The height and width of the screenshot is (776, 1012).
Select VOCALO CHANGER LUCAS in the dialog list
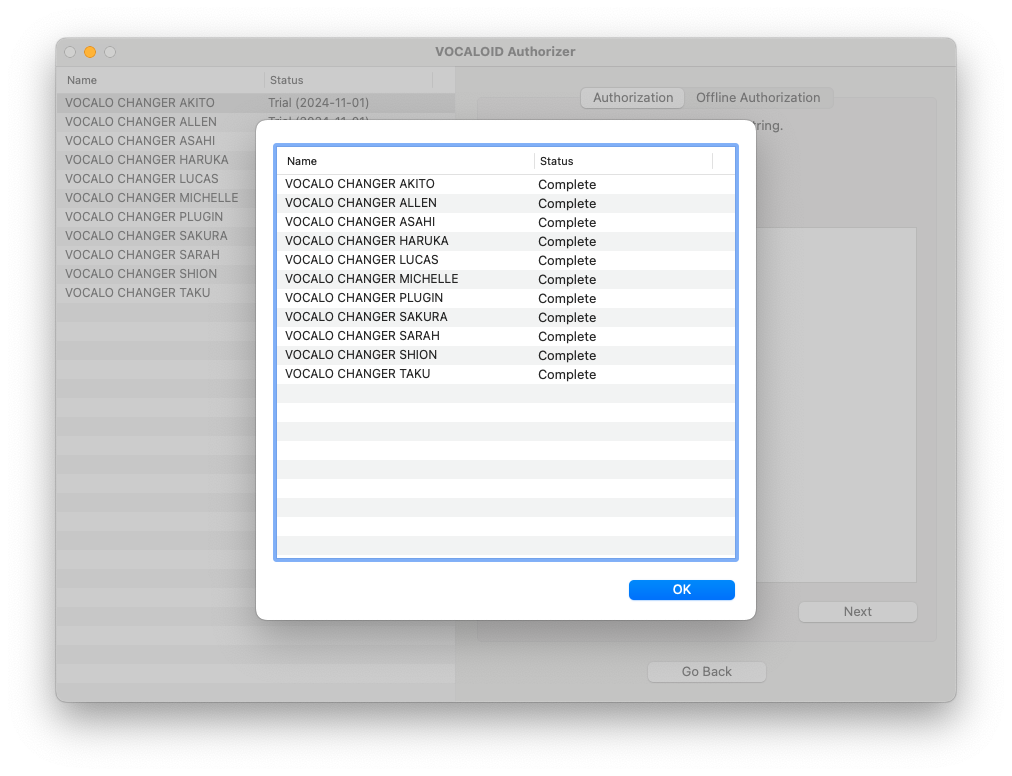361,260
